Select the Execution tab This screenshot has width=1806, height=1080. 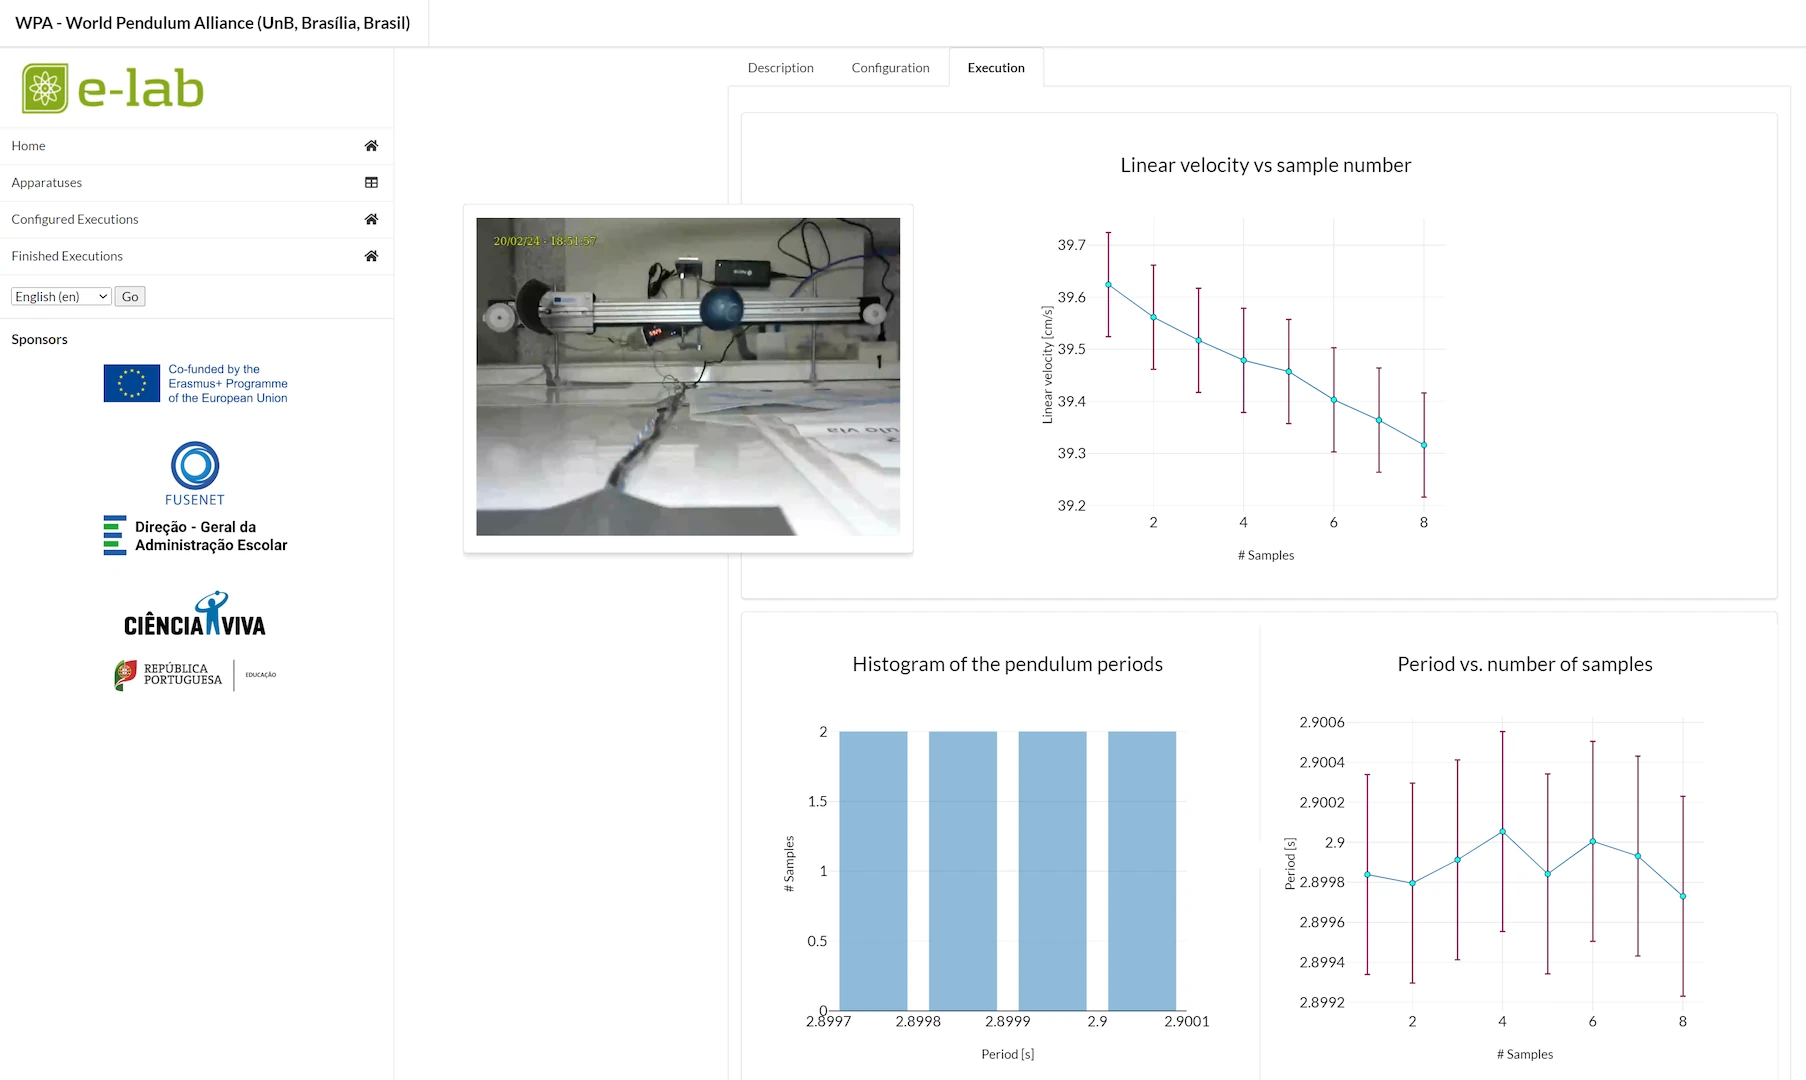pos(995,68)
